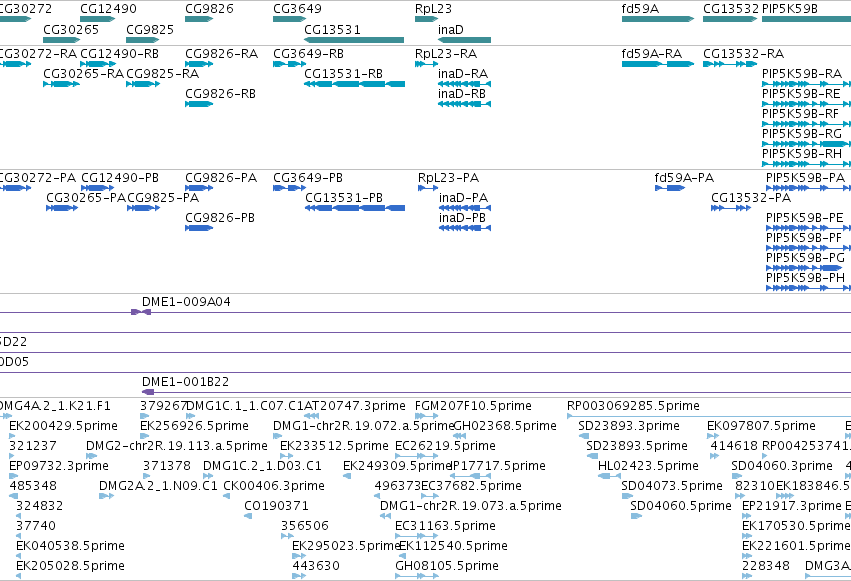
Task: Select the fd59A gene bar
Action: click(x=658, y=19)
